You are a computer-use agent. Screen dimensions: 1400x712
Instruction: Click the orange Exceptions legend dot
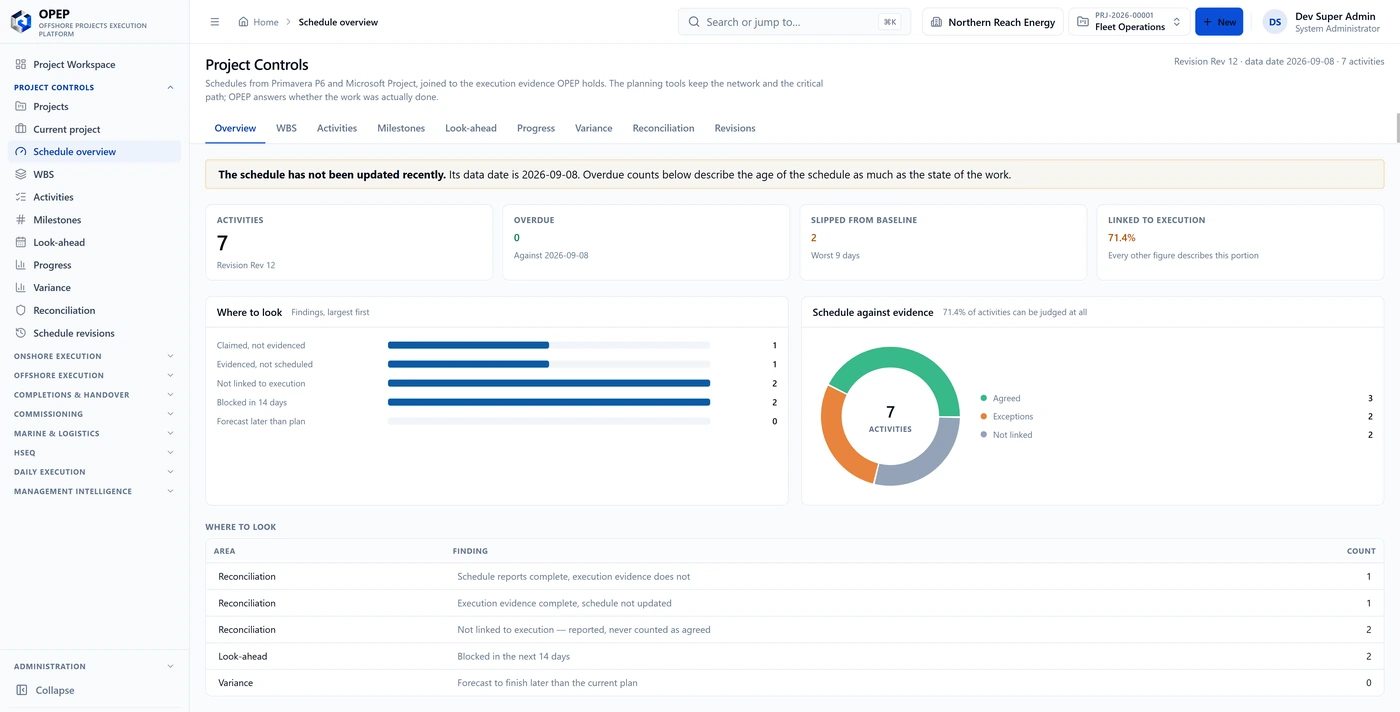point(984,416)
